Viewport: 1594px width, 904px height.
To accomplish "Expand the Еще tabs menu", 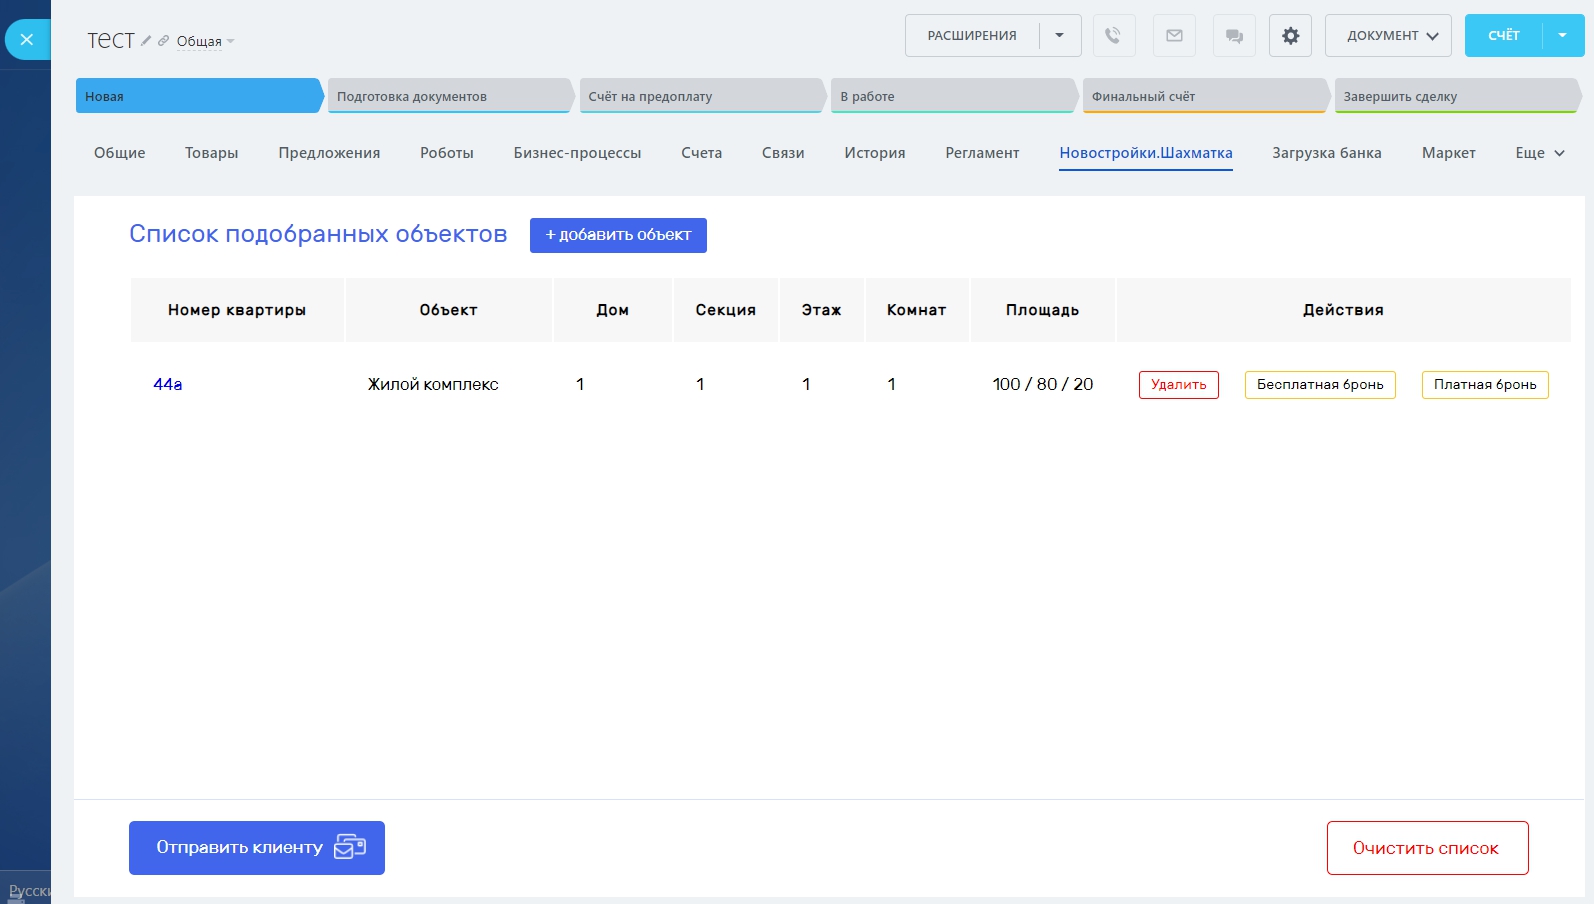I will 1539,153.
